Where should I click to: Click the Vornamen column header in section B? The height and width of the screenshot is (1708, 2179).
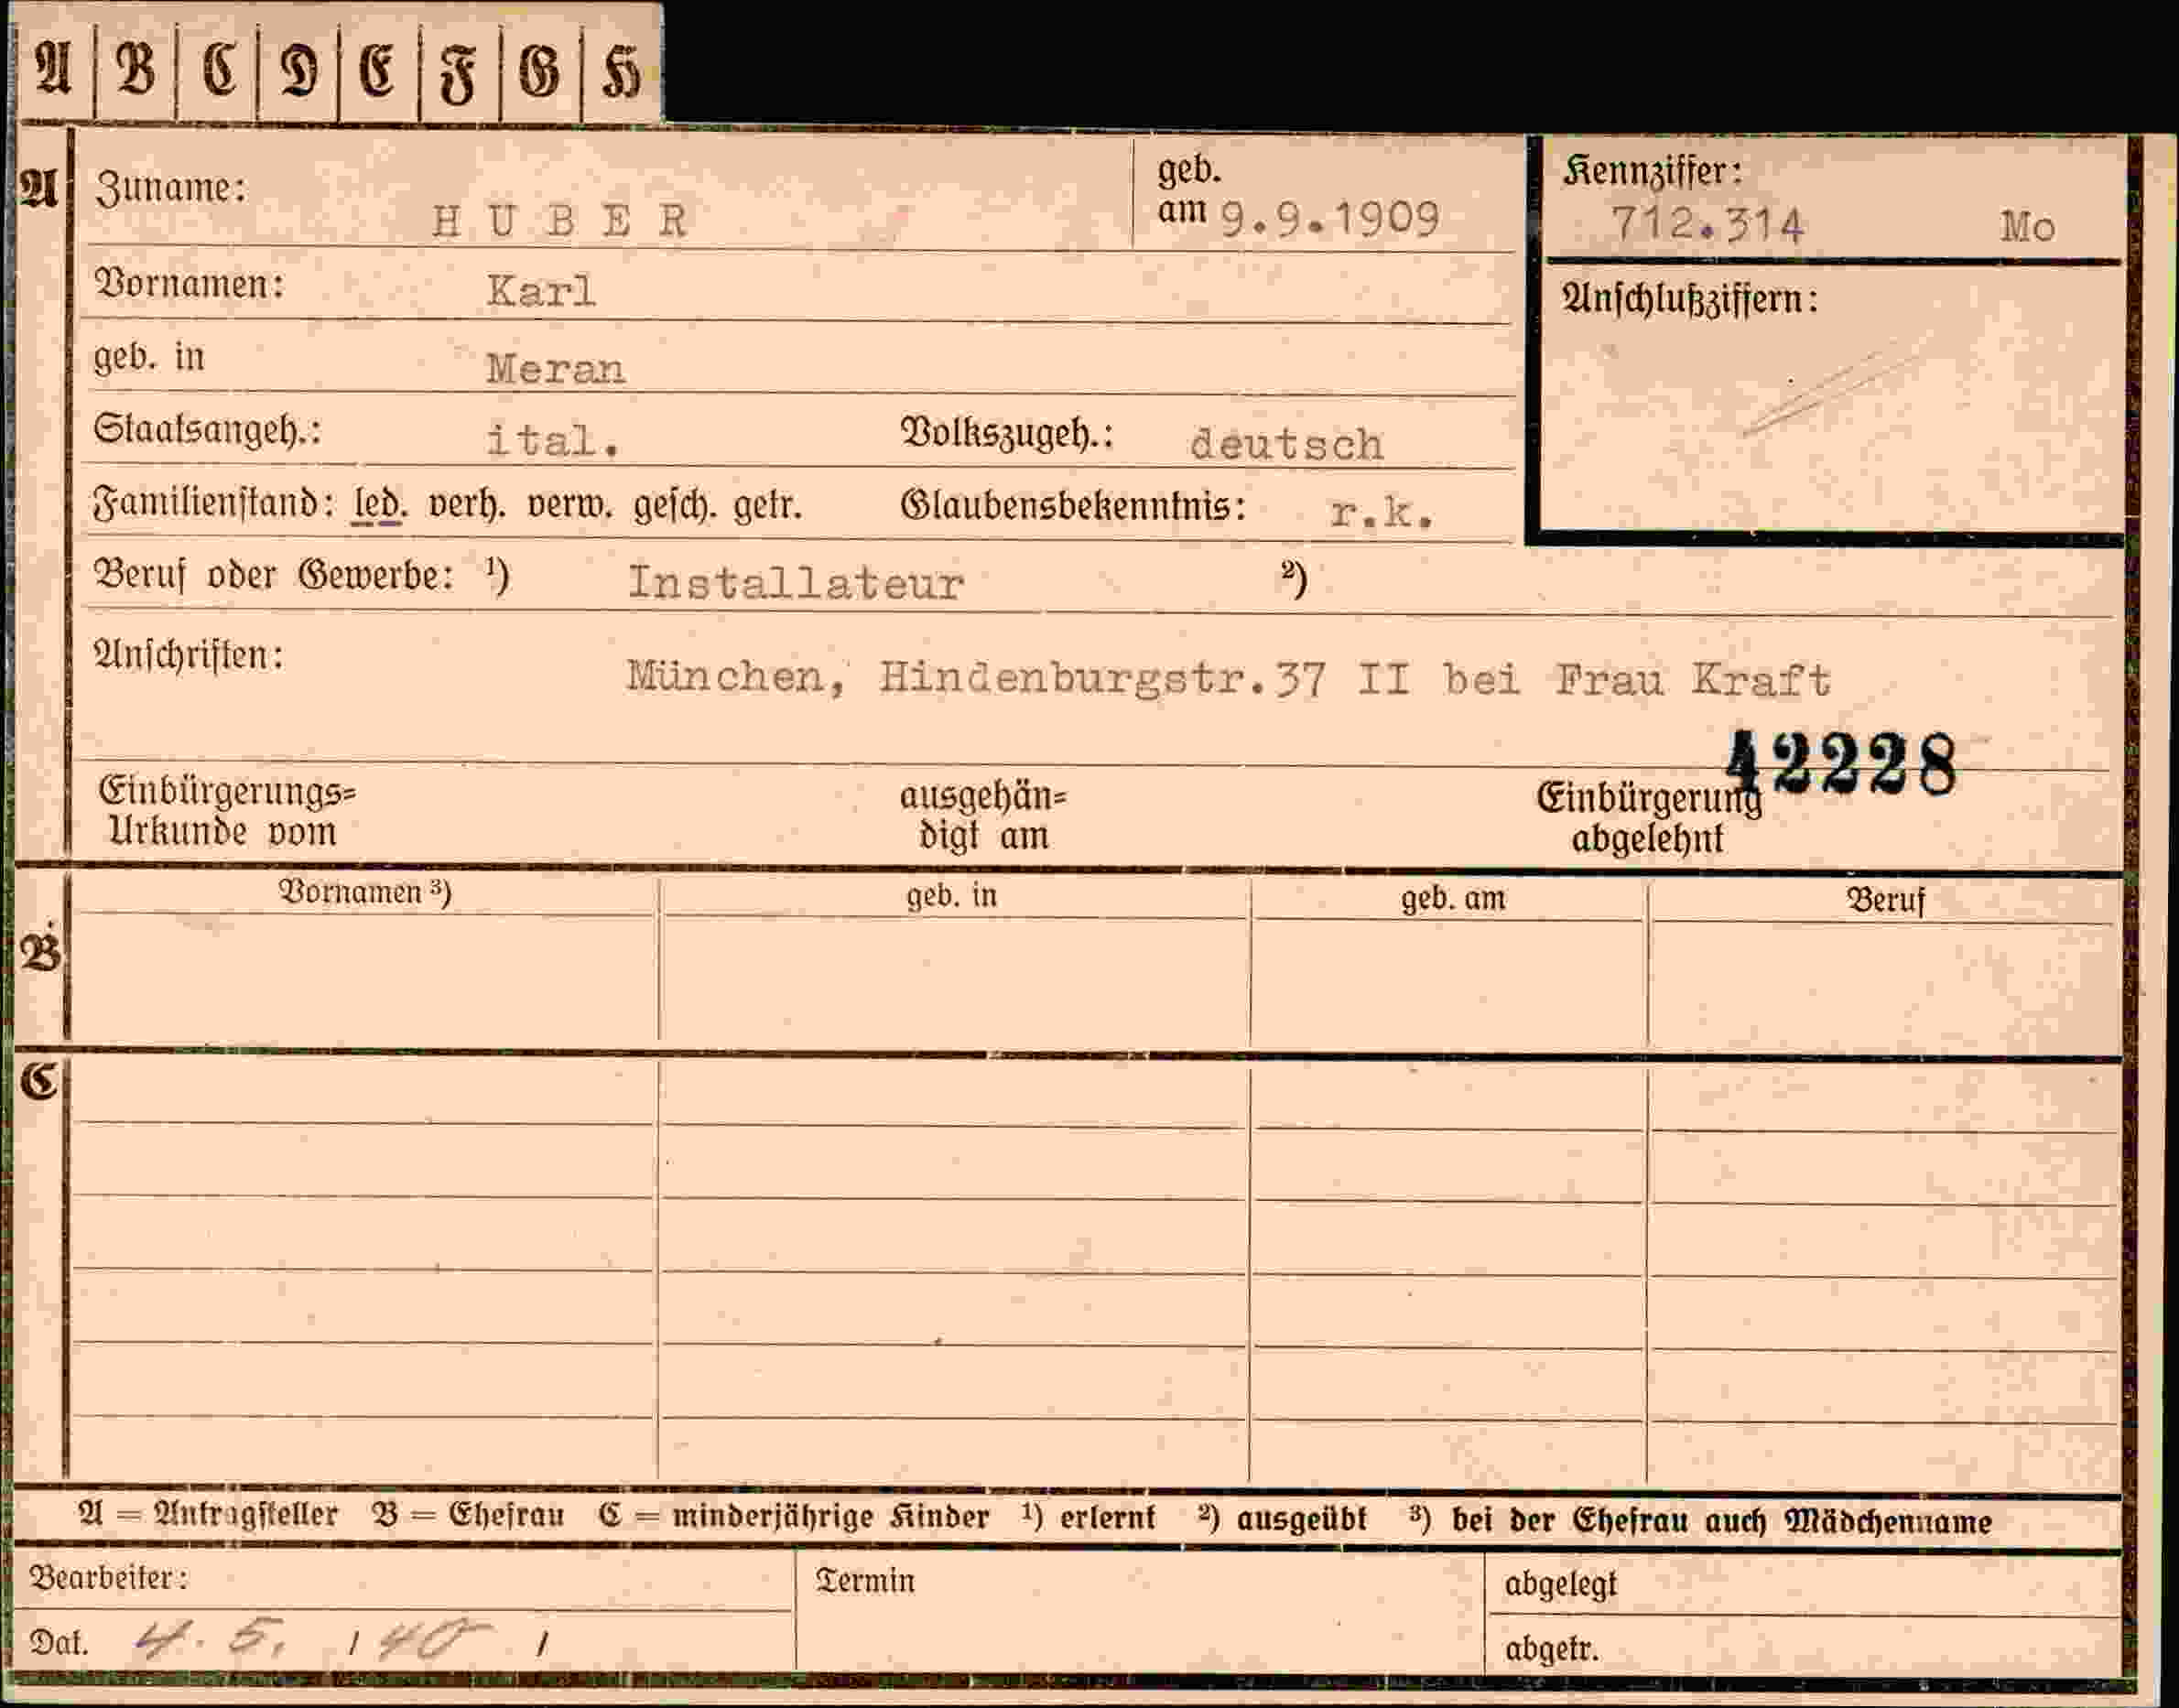365,891
